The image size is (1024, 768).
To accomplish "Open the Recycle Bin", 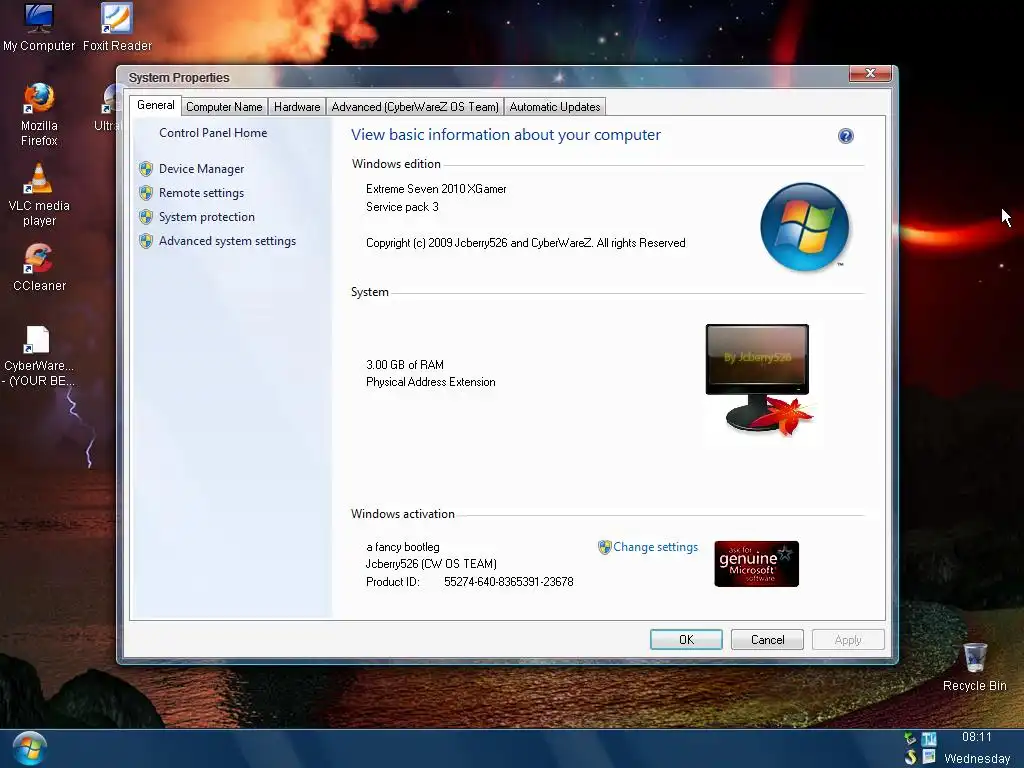I will (x=974, y=667).
